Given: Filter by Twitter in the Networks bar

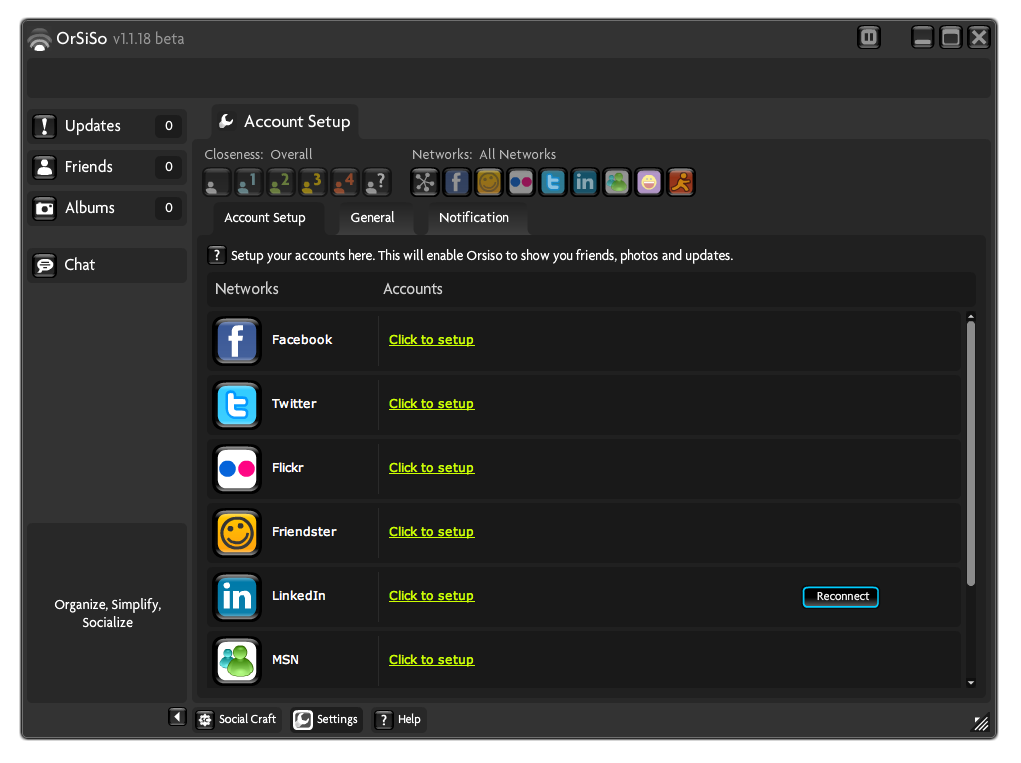Looking at the screenshot, I should (x=553, y=182).
